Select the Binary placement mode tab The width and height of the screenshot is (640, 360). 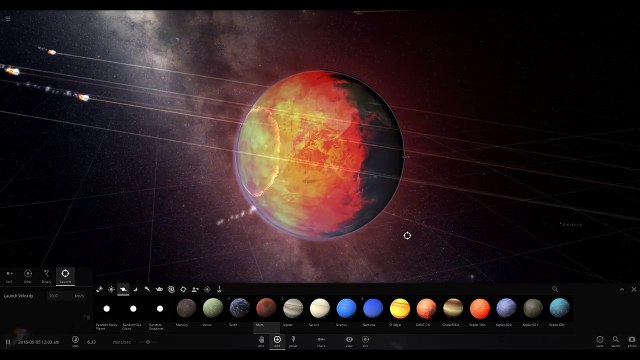[47, 276]
